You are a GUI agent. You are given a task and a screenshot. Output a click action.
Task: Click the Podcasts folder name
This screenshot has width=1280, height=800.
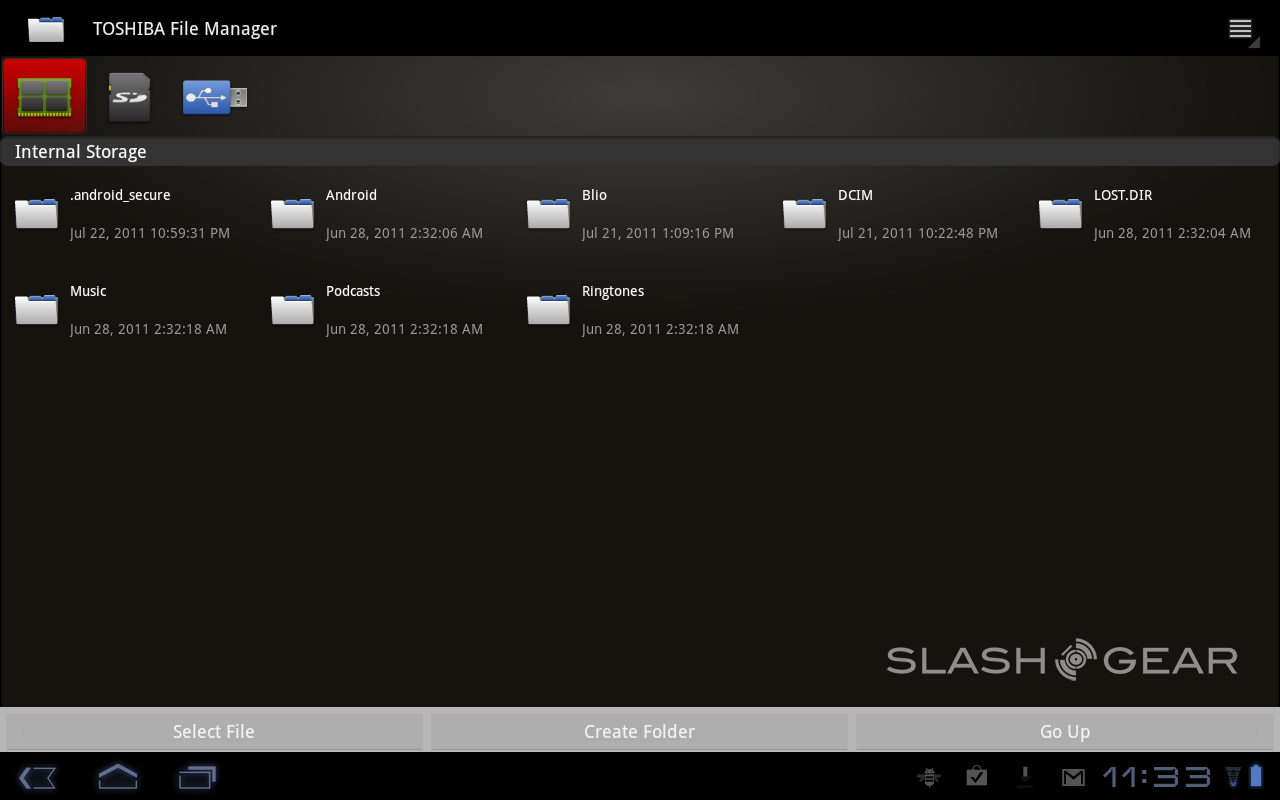pyautogui.click(x=353, y=291)
